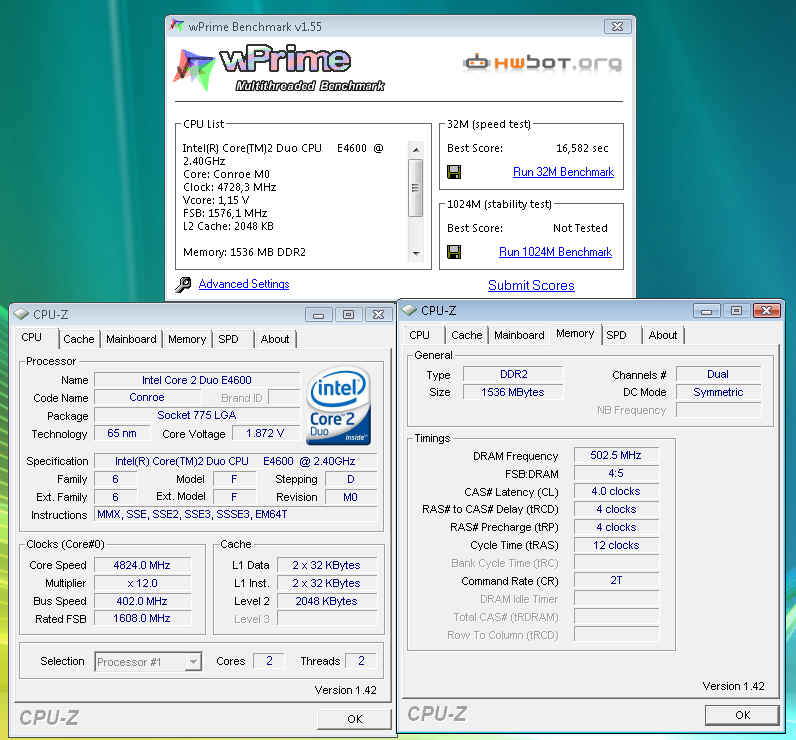Open Memory tab in left CPU-Z window

click(187, 339)
